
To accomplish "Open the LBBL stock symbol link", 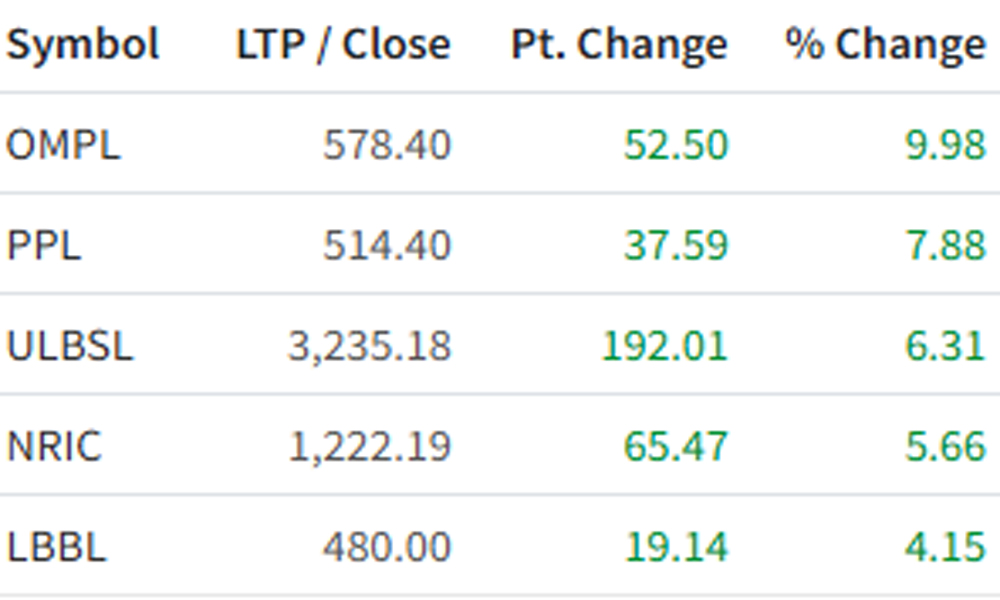I will pyautogui.click(x=56, y=546).
